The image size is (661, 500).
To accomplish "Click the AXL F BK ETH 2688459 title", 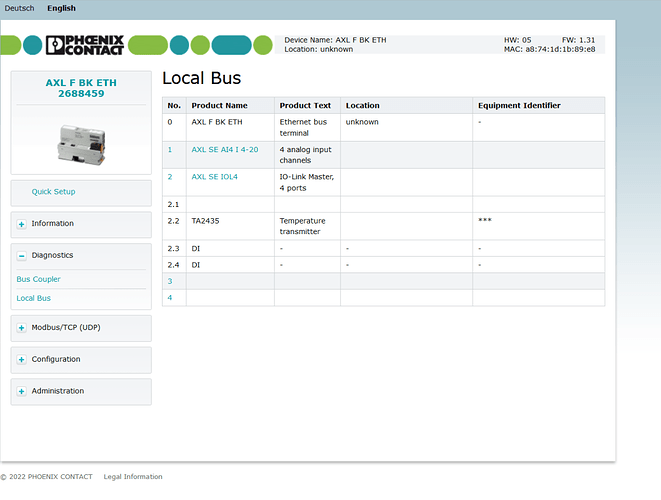I will coord(81,88).
